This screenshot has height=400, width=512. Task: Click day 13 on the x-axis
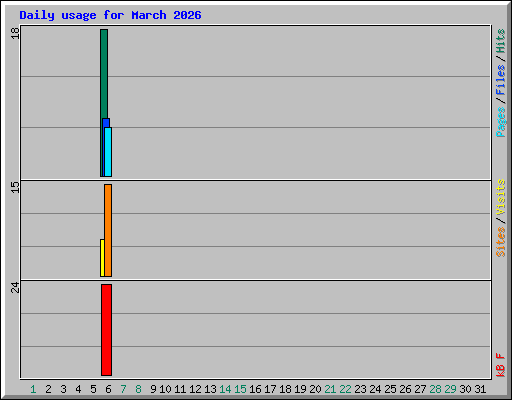point(210,389)
